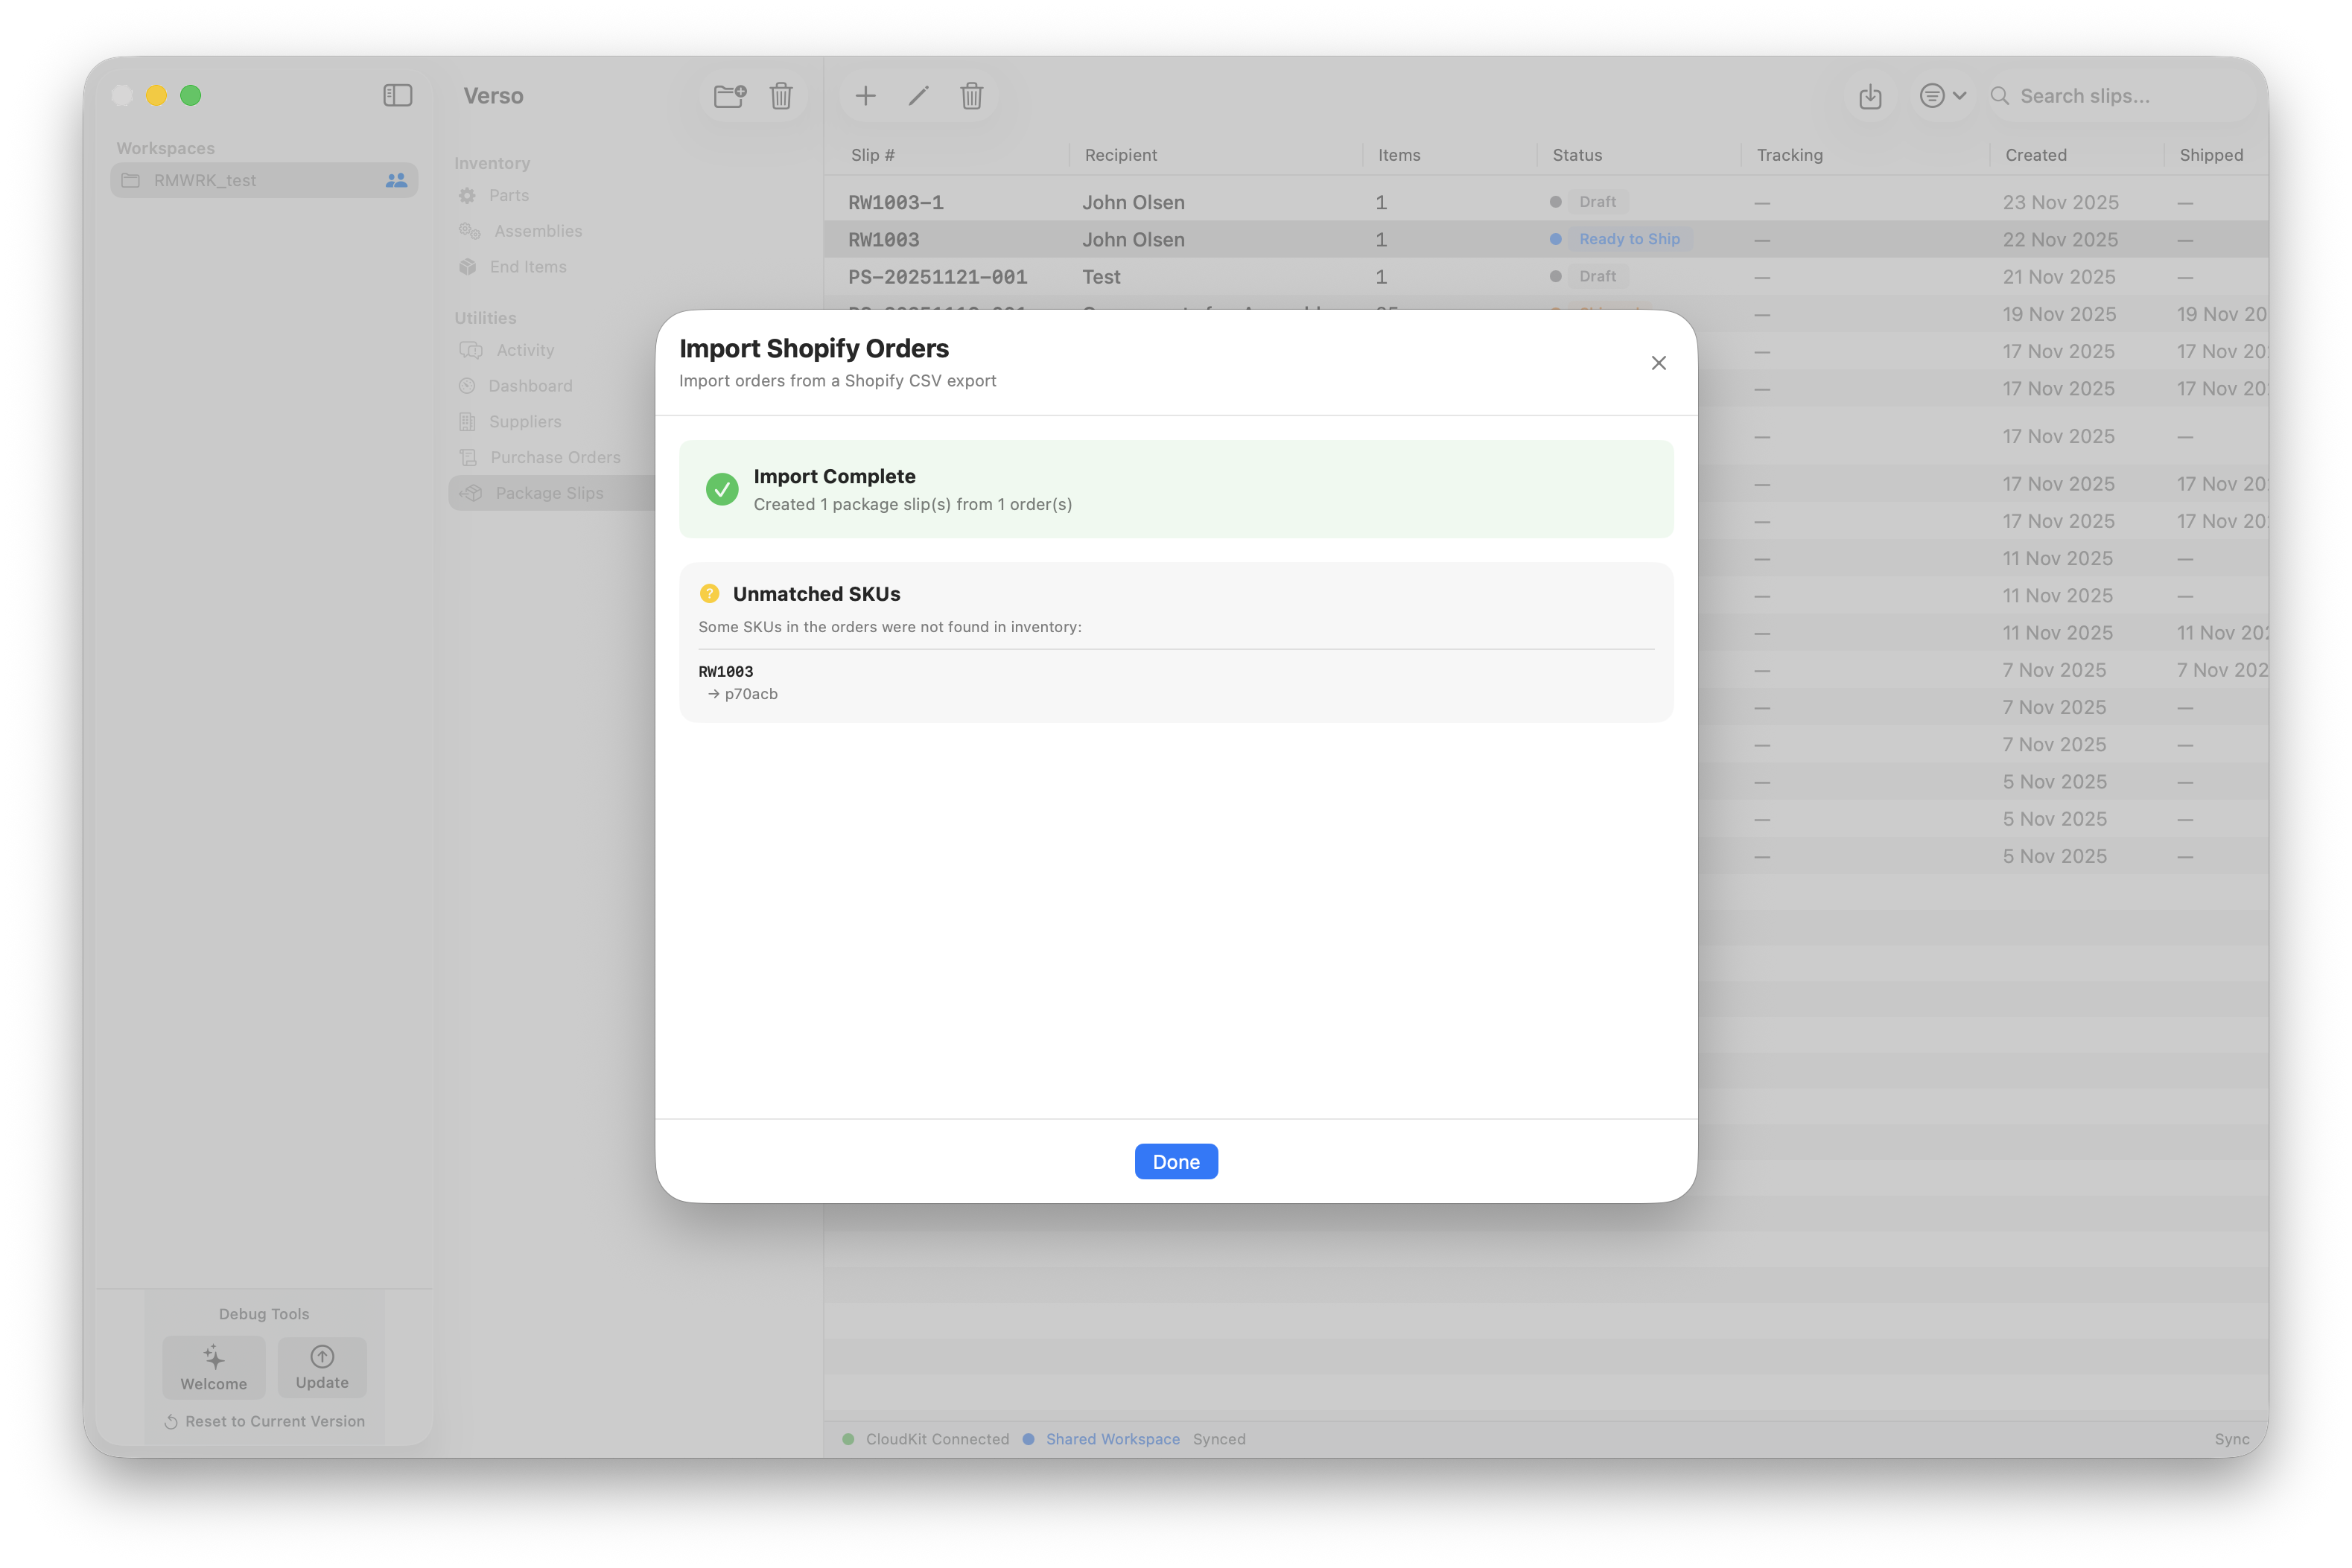The width and height of the screenshot is (2352, 1568).
Task: Click the import download icon
Action: tap(1870, 97)
